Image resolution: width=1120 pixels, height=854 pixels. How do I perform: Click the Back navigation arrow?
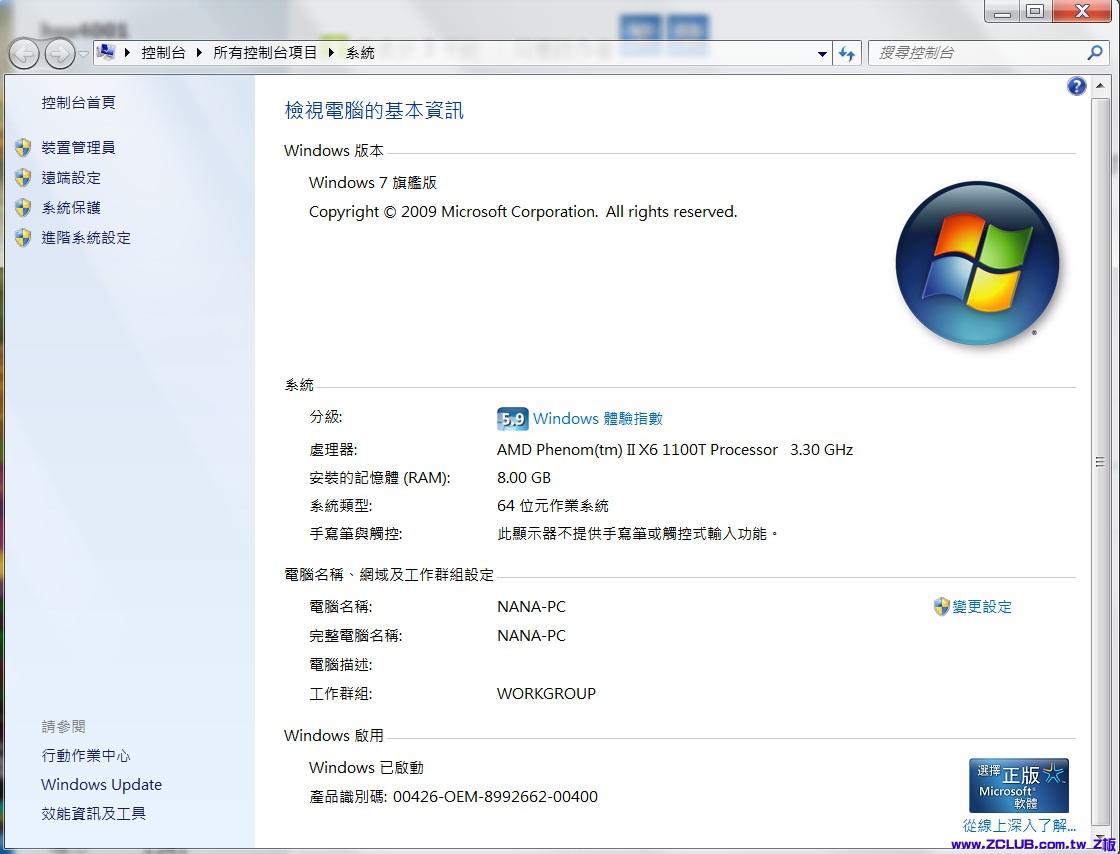tap(24, 54)
